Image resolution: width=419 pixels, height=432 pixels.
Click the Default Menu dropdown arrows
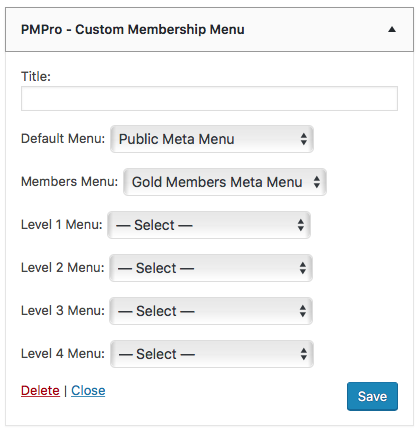[x=303, y=139]
